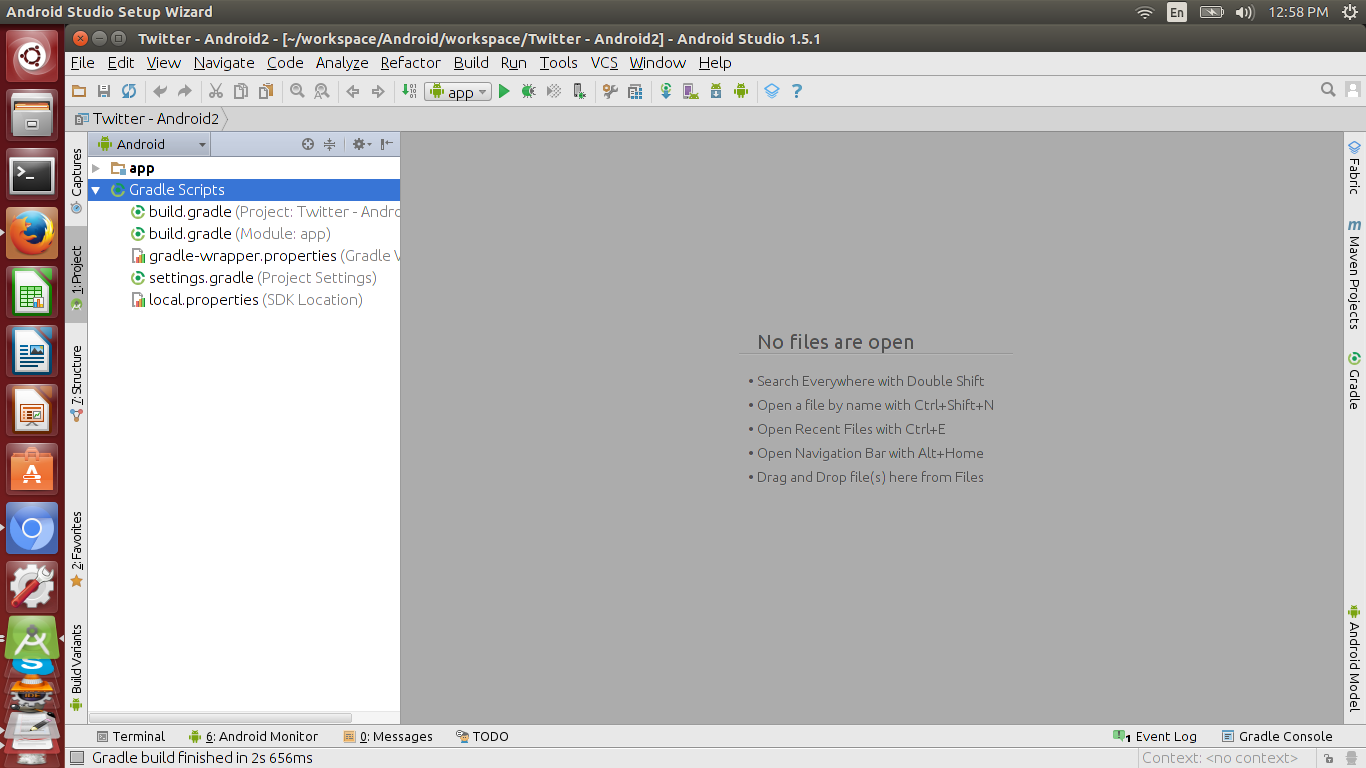Toggle the Gradle tool window on right
The width and height of the screenshot is (1366, 768).
pos(1354,380)
